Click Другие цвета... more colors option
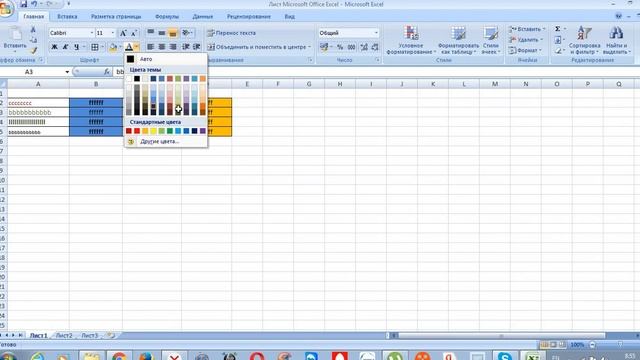 point(159,142)
